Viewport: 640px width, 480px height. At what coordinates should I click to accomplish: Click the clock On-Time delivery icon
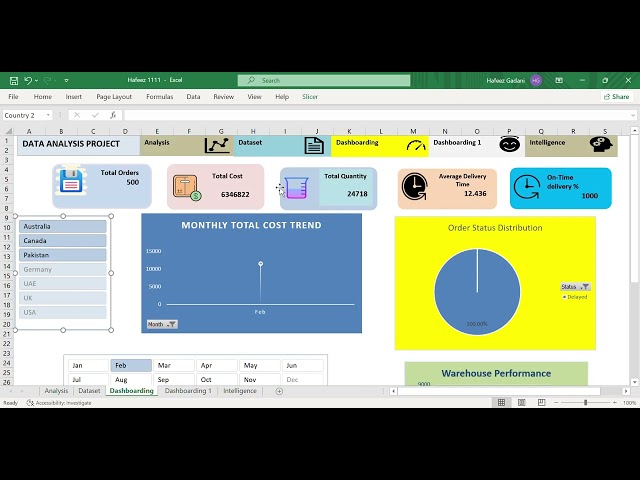527,187
